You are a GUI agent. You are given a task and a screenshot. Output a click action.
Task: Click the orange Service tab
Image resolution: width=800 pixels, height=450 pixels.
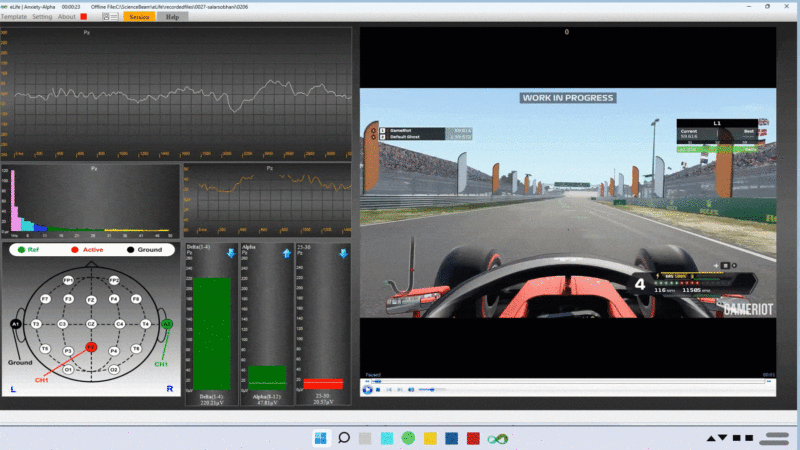(139, 17)
